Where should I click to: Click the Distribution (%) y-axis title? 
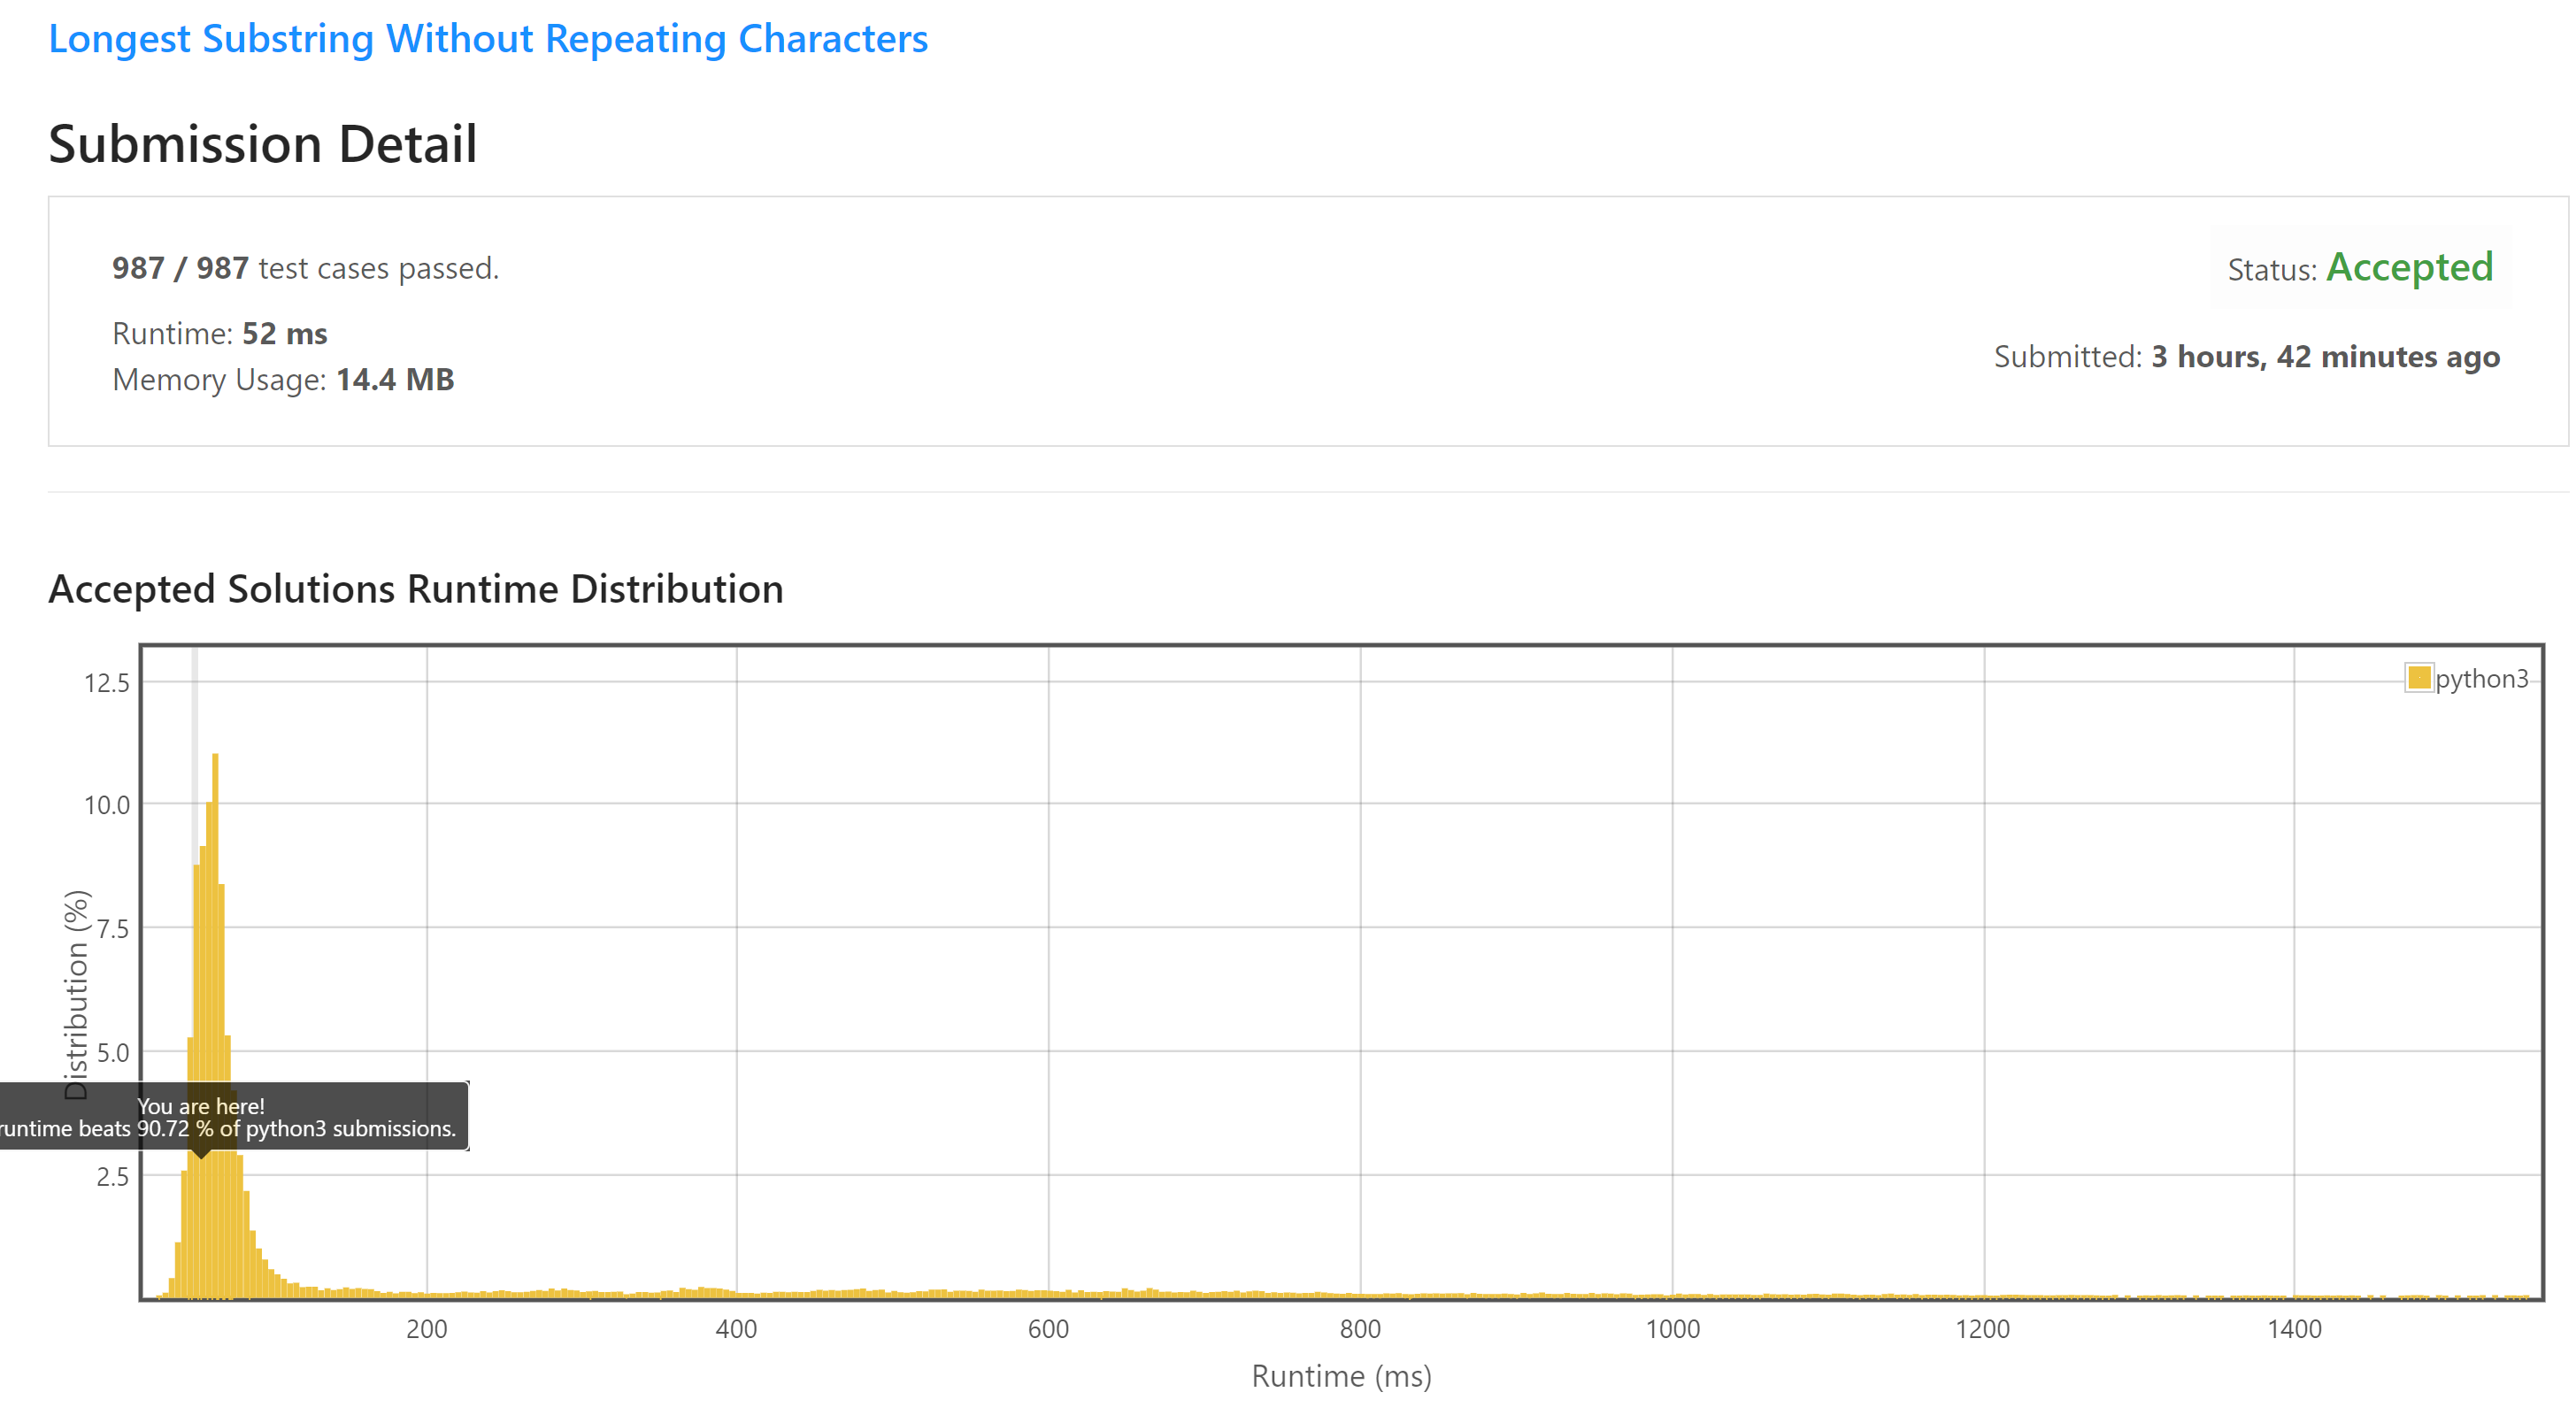[76, 994]
